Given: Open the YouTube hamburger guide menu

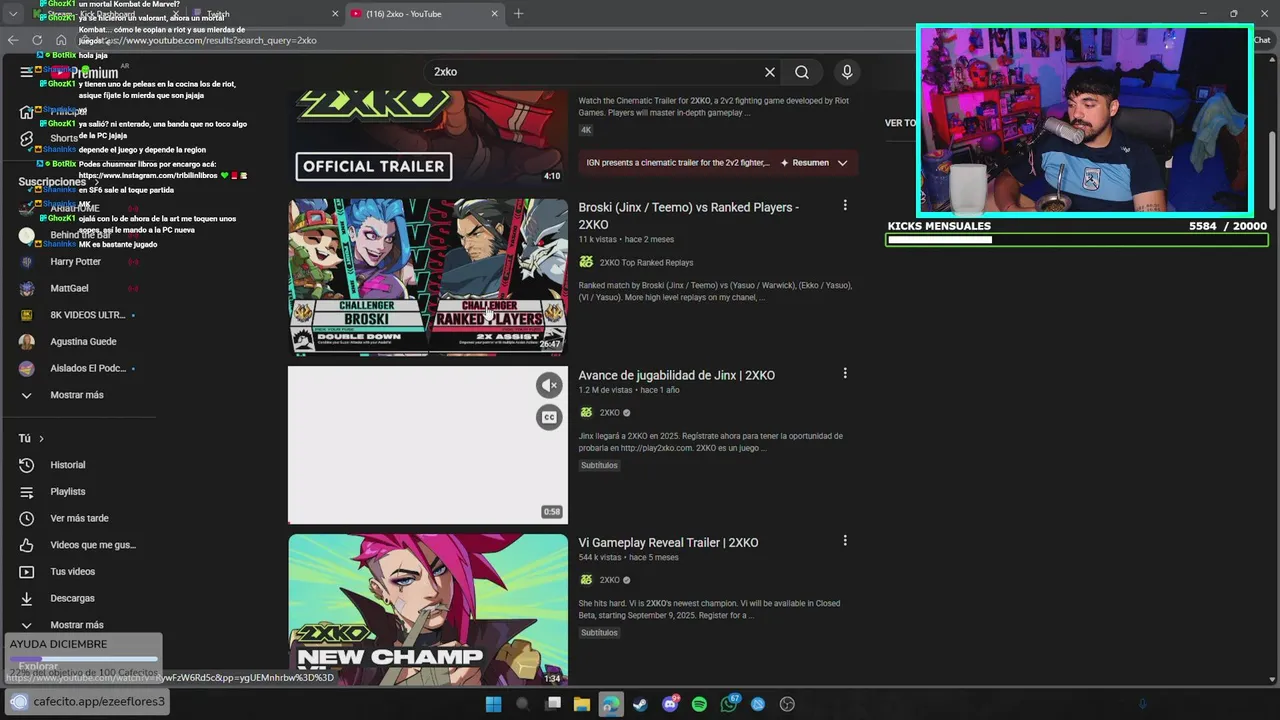Looking at the screenshot, I should click(x=26, y=72).
